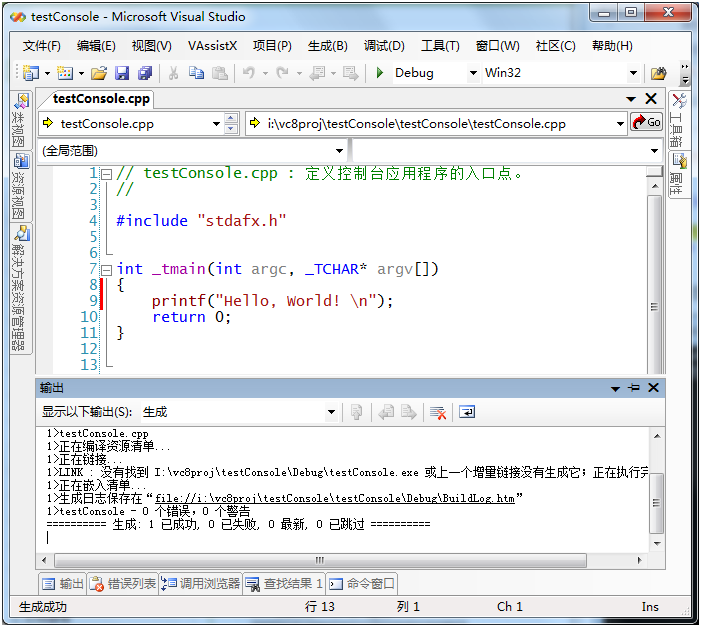701x627 pixels.
Task: Go to the previous message in the output
Action: [386, 412]
